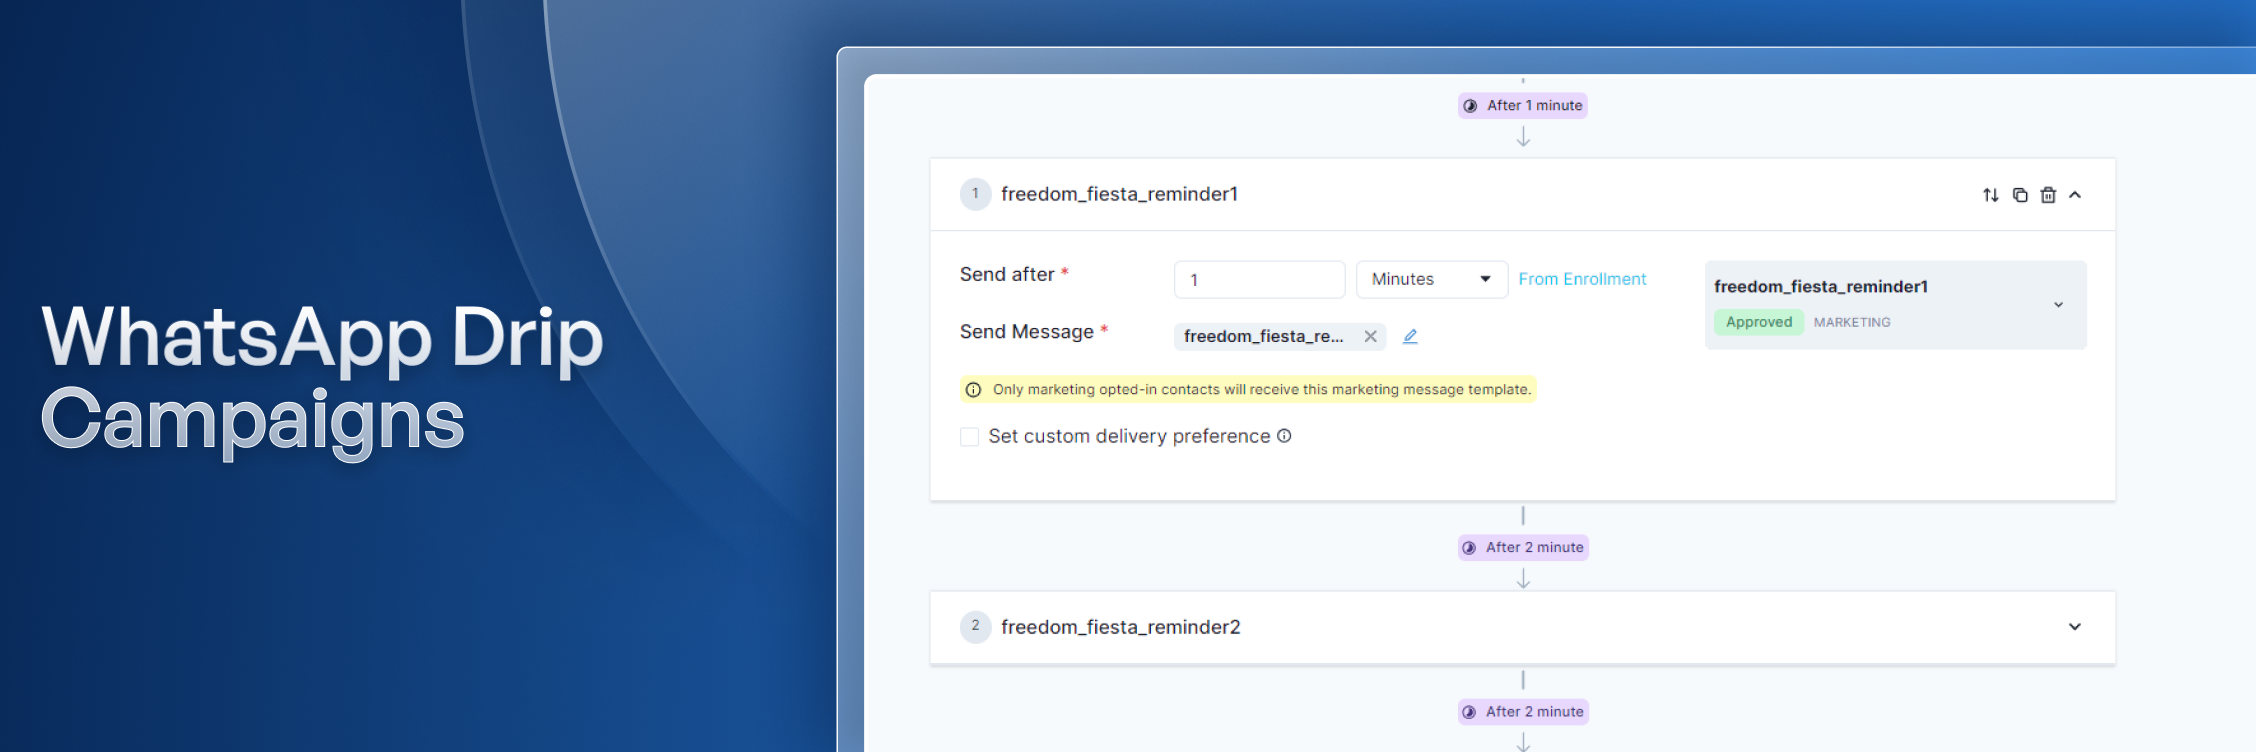Click info icon in marketing opted-in notice
Image resolution: width=2256 pixels, height=752 pixels.
(973, 390)
